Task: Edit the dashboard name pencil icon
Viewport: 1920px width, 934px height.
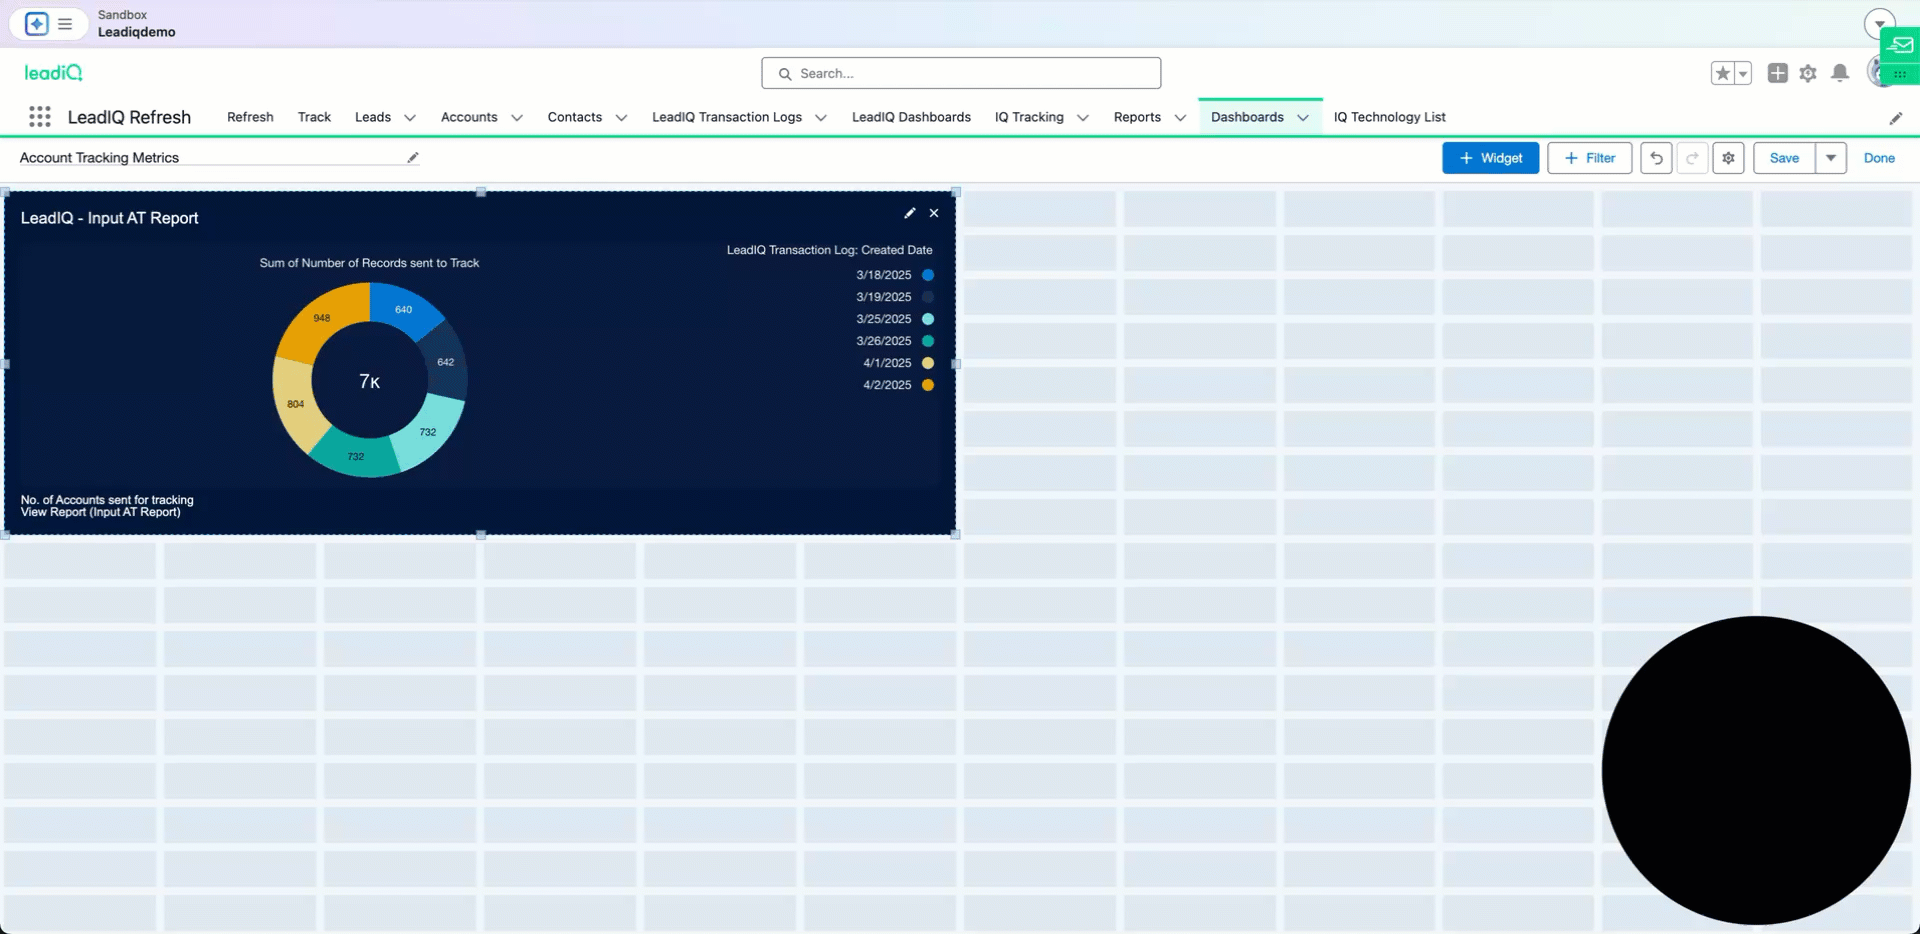Action: click(412, 158)
